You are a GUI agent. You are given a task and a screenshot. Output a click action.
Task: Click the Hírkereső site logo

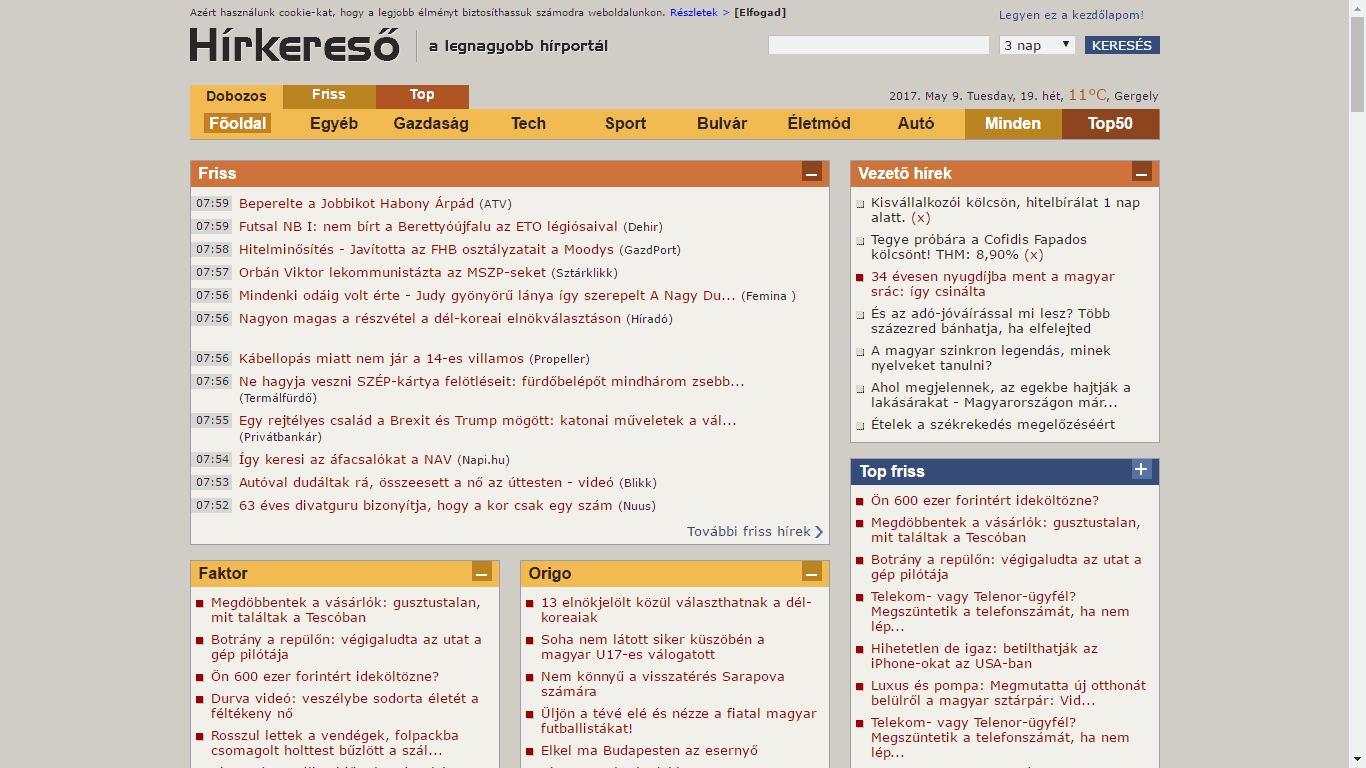(x=294, y=45)
